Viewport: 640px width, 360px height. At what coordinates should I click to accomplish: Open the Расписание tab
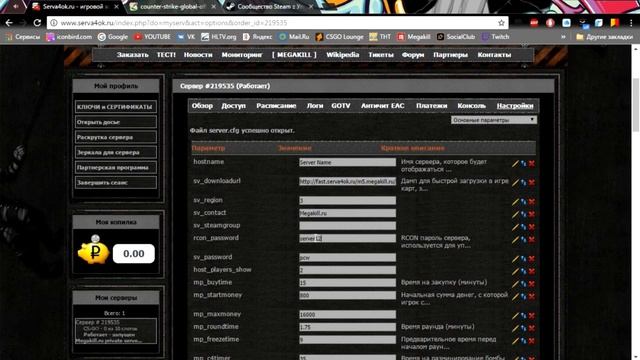coord(276,106)
